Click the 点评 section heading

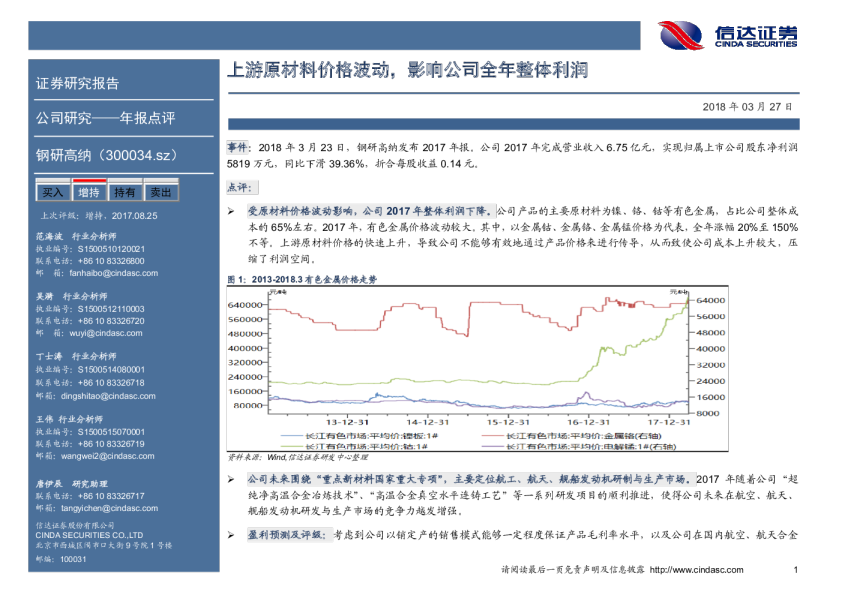(240, 187)
